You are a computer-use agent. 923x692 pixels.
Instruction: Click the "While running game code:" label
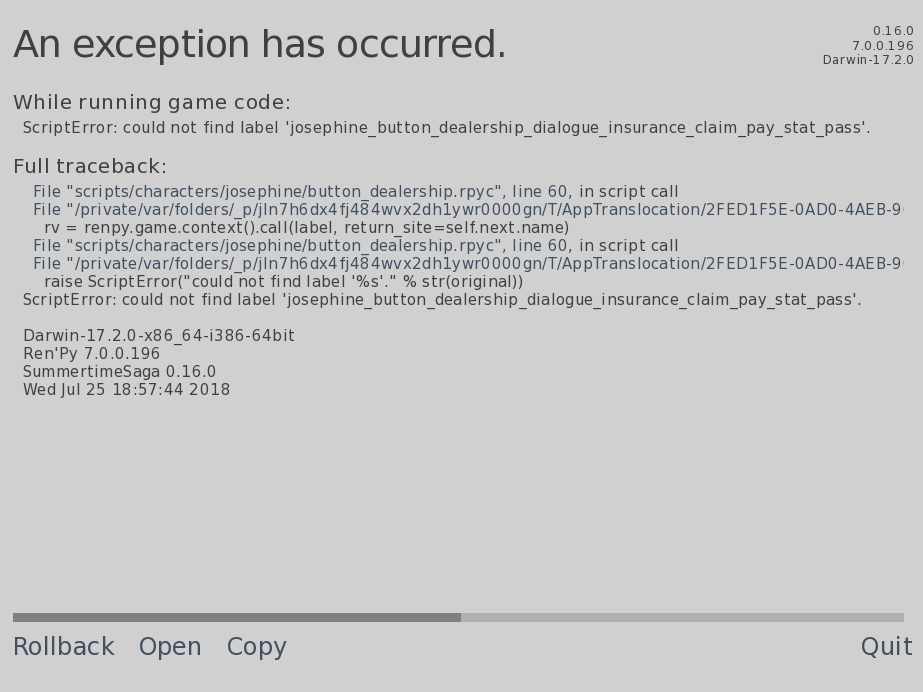pos(152,103)
